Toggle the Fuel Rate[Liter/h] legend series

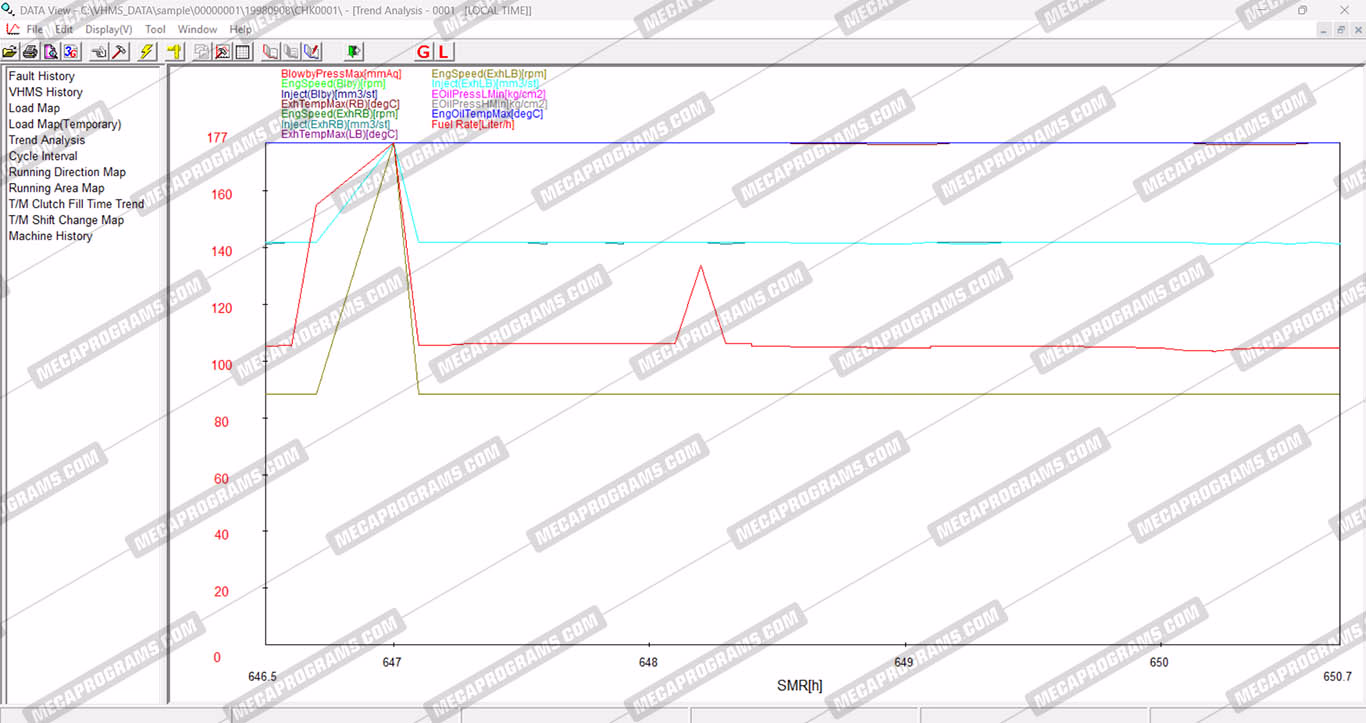[472, 124]
